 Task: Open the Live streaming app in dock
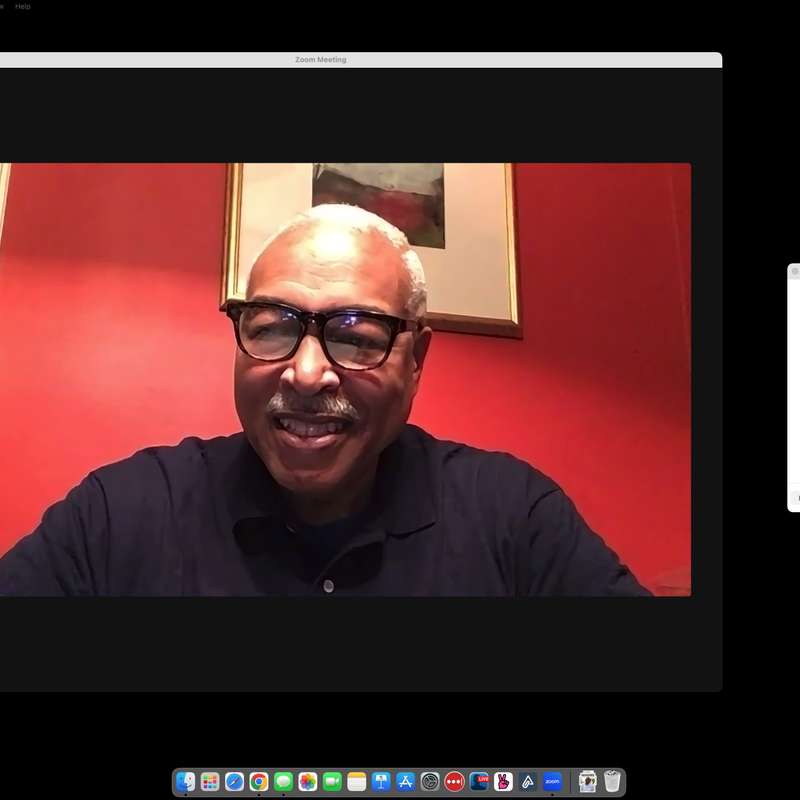[x=479, y=782]
